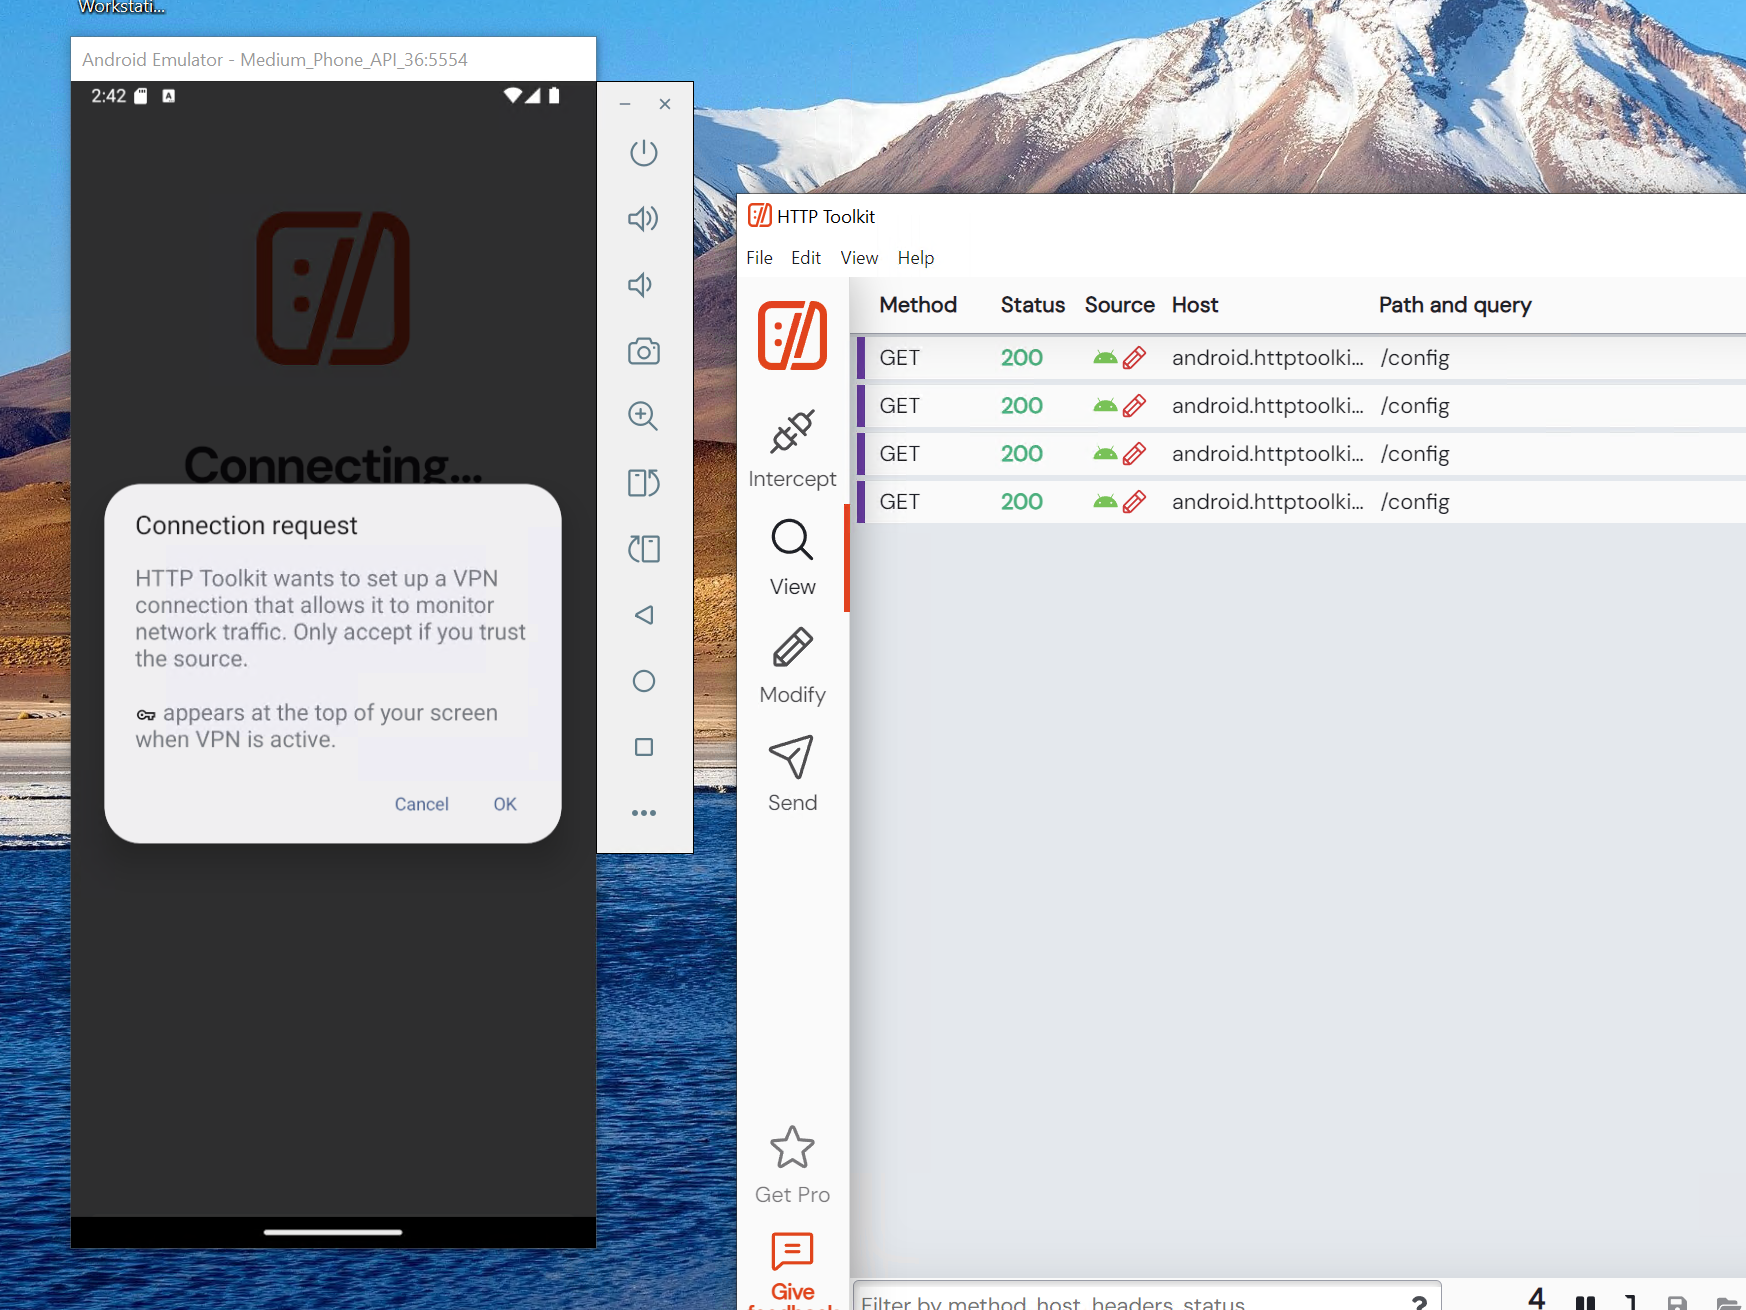1746x1310 pixels.
Task: Select the first GET /config request row
Action: pos(1301,358)
